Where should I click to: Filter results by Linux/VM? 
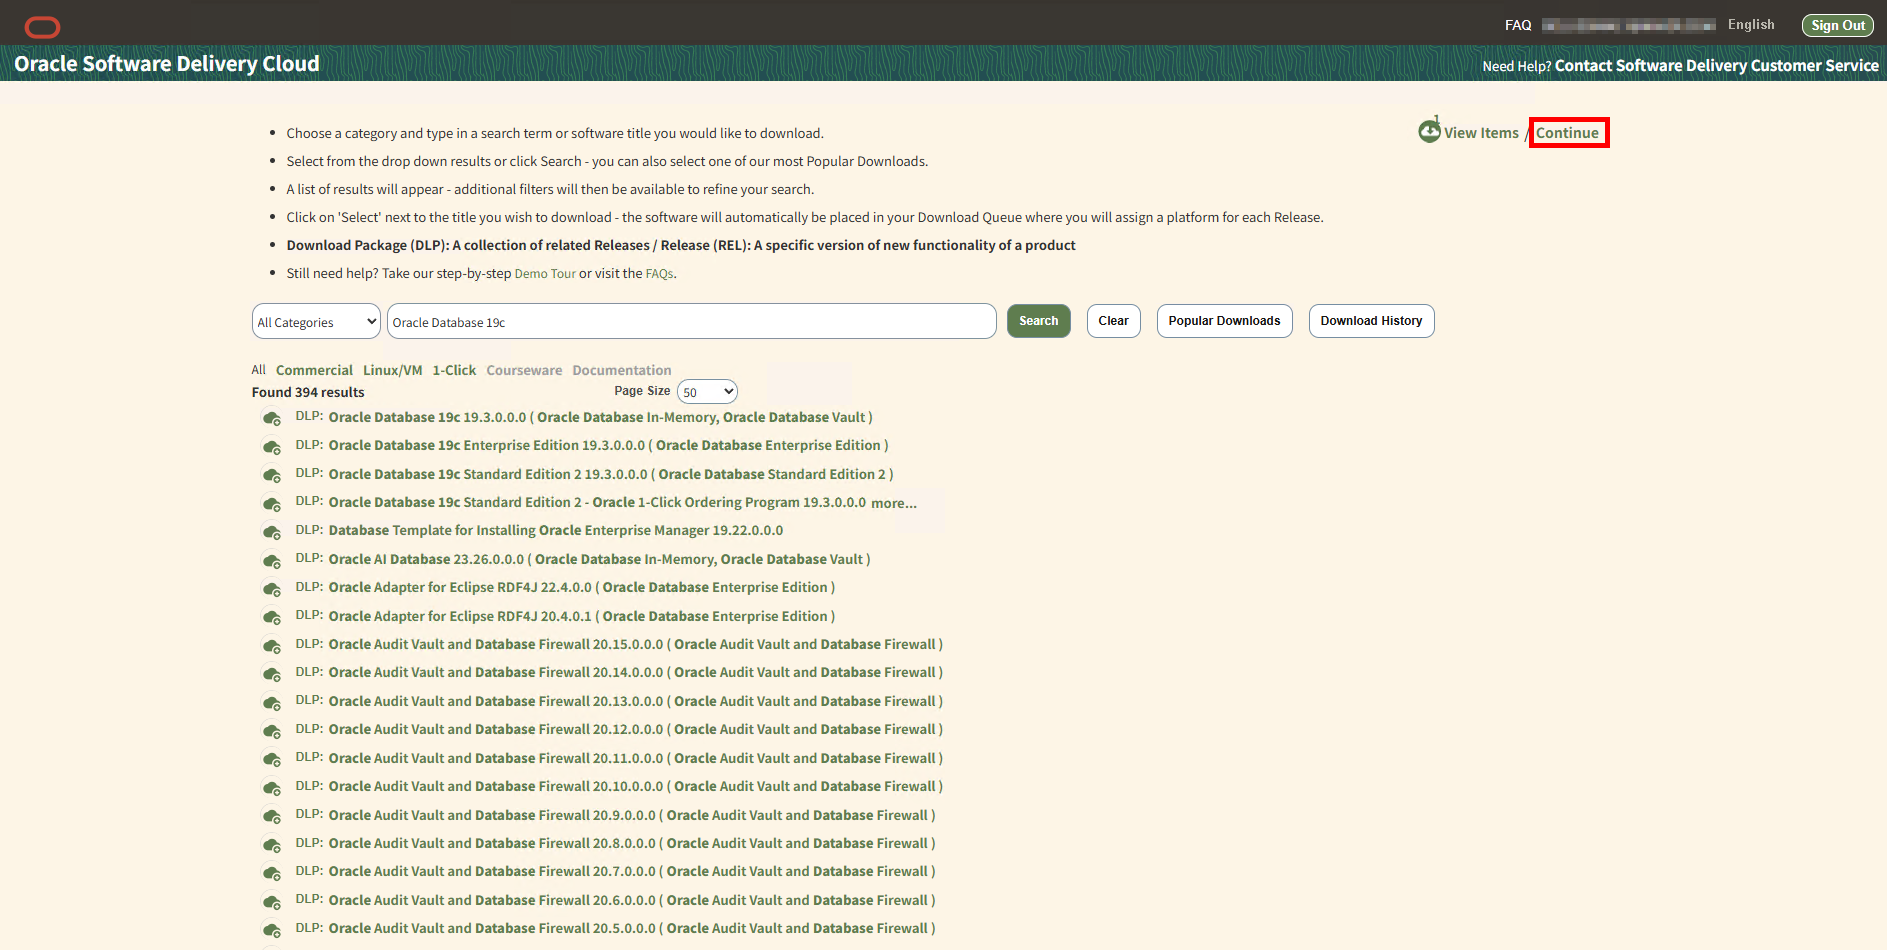pos(392,370)
